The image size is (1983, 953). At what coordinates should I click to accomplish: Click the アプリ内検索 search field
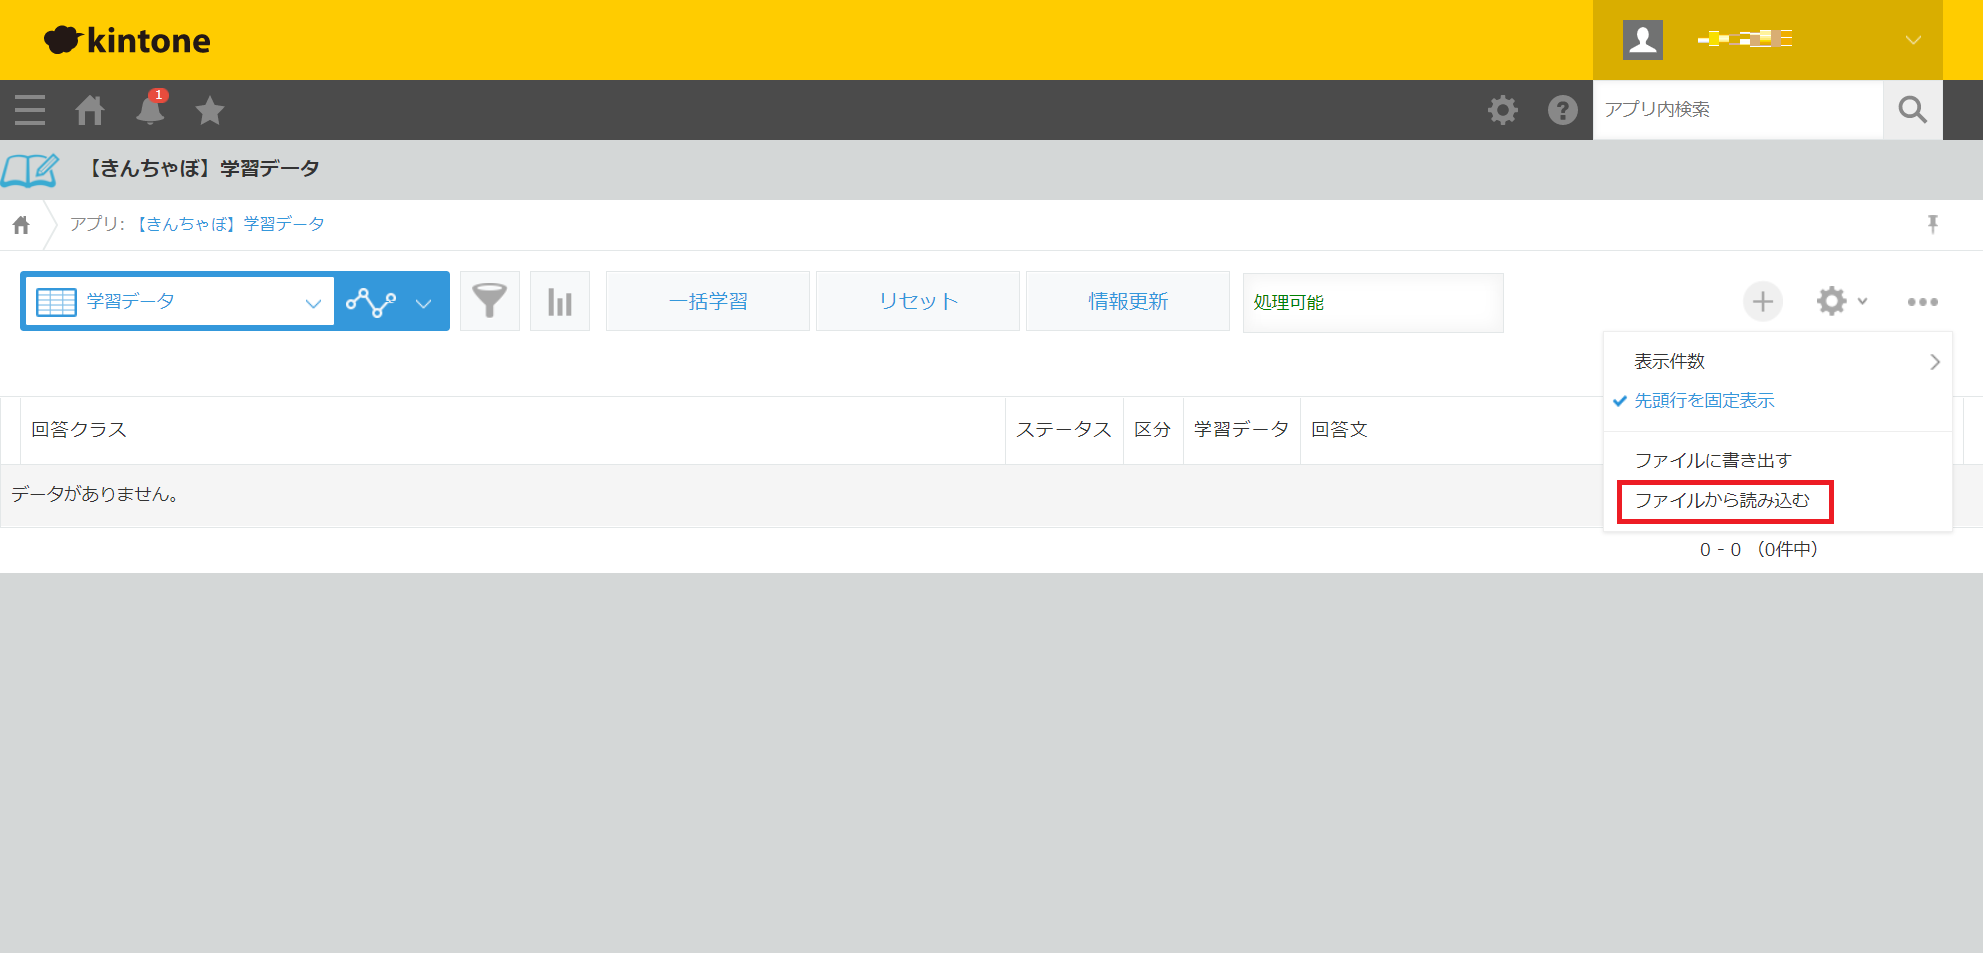pos(1737,110)
